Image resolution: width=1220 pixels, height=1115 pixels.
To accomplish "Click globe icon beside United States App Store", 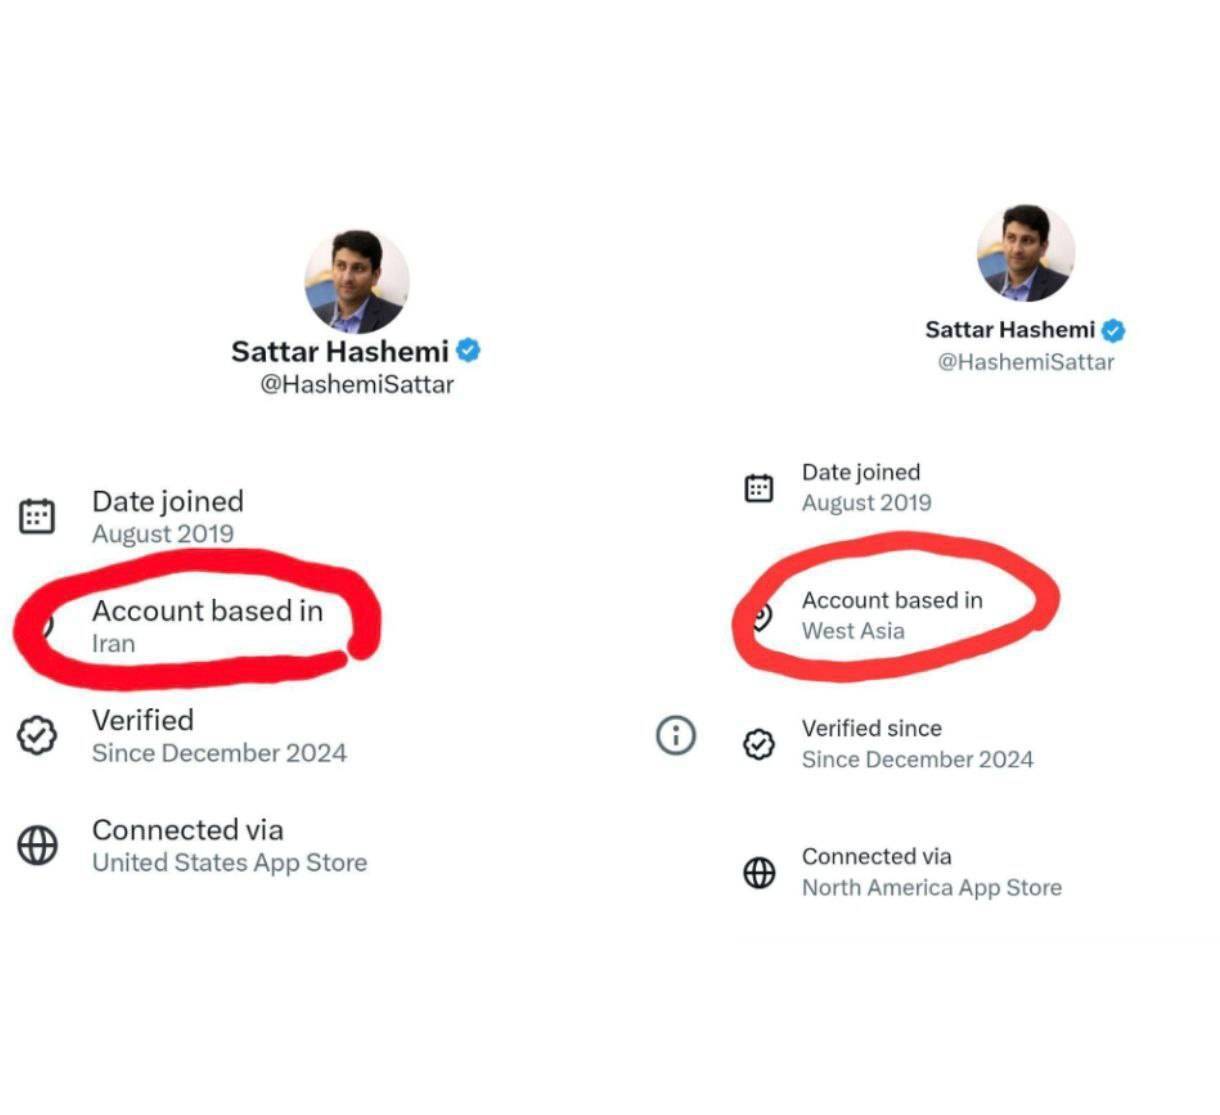I will tap(38, 845).
